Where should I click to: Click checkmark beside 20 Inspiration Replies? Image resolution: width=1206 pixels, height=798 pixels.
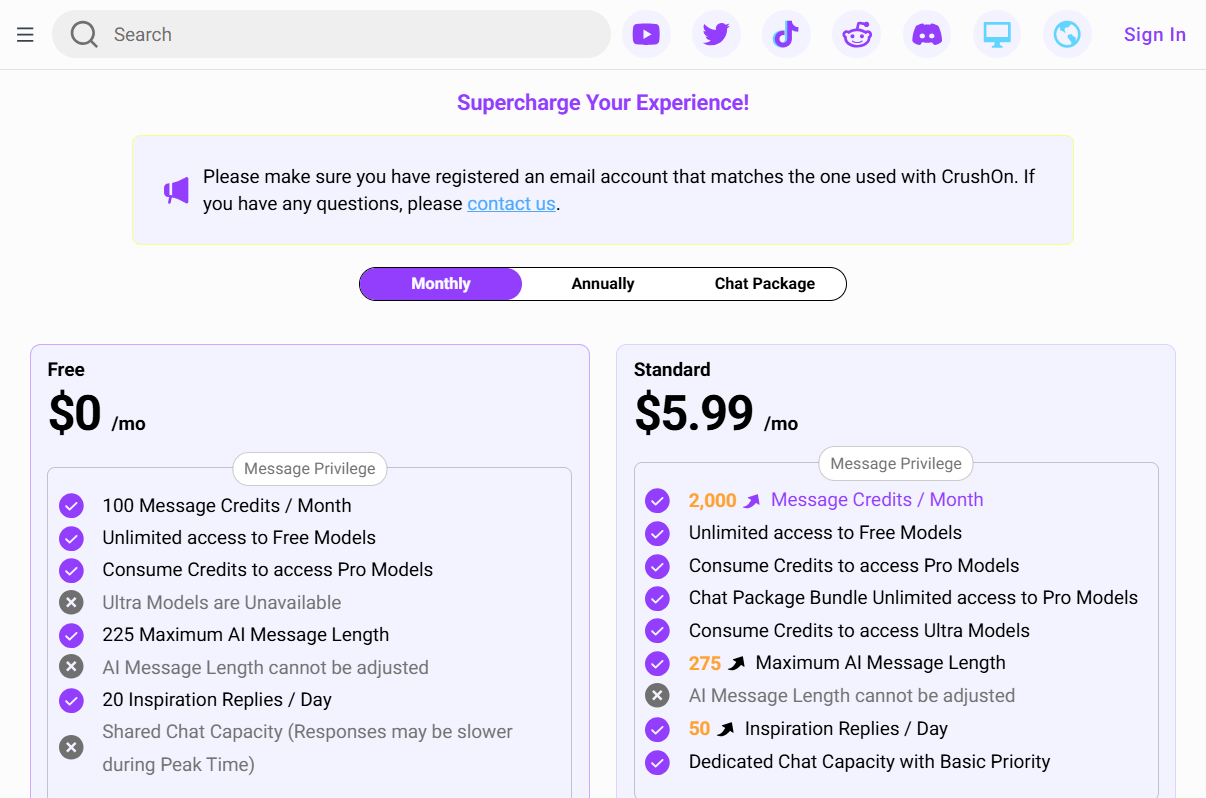71,700
